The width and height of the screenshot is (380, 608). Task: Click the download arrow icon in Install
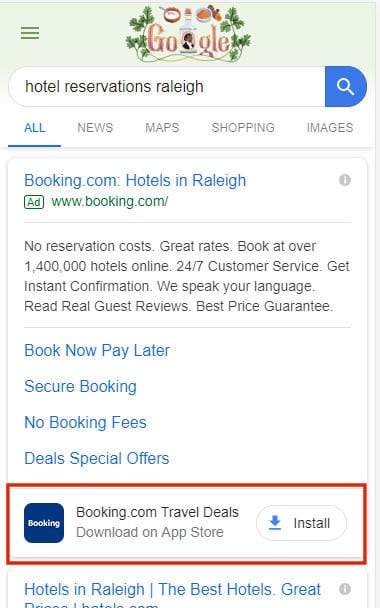(275, 523)
